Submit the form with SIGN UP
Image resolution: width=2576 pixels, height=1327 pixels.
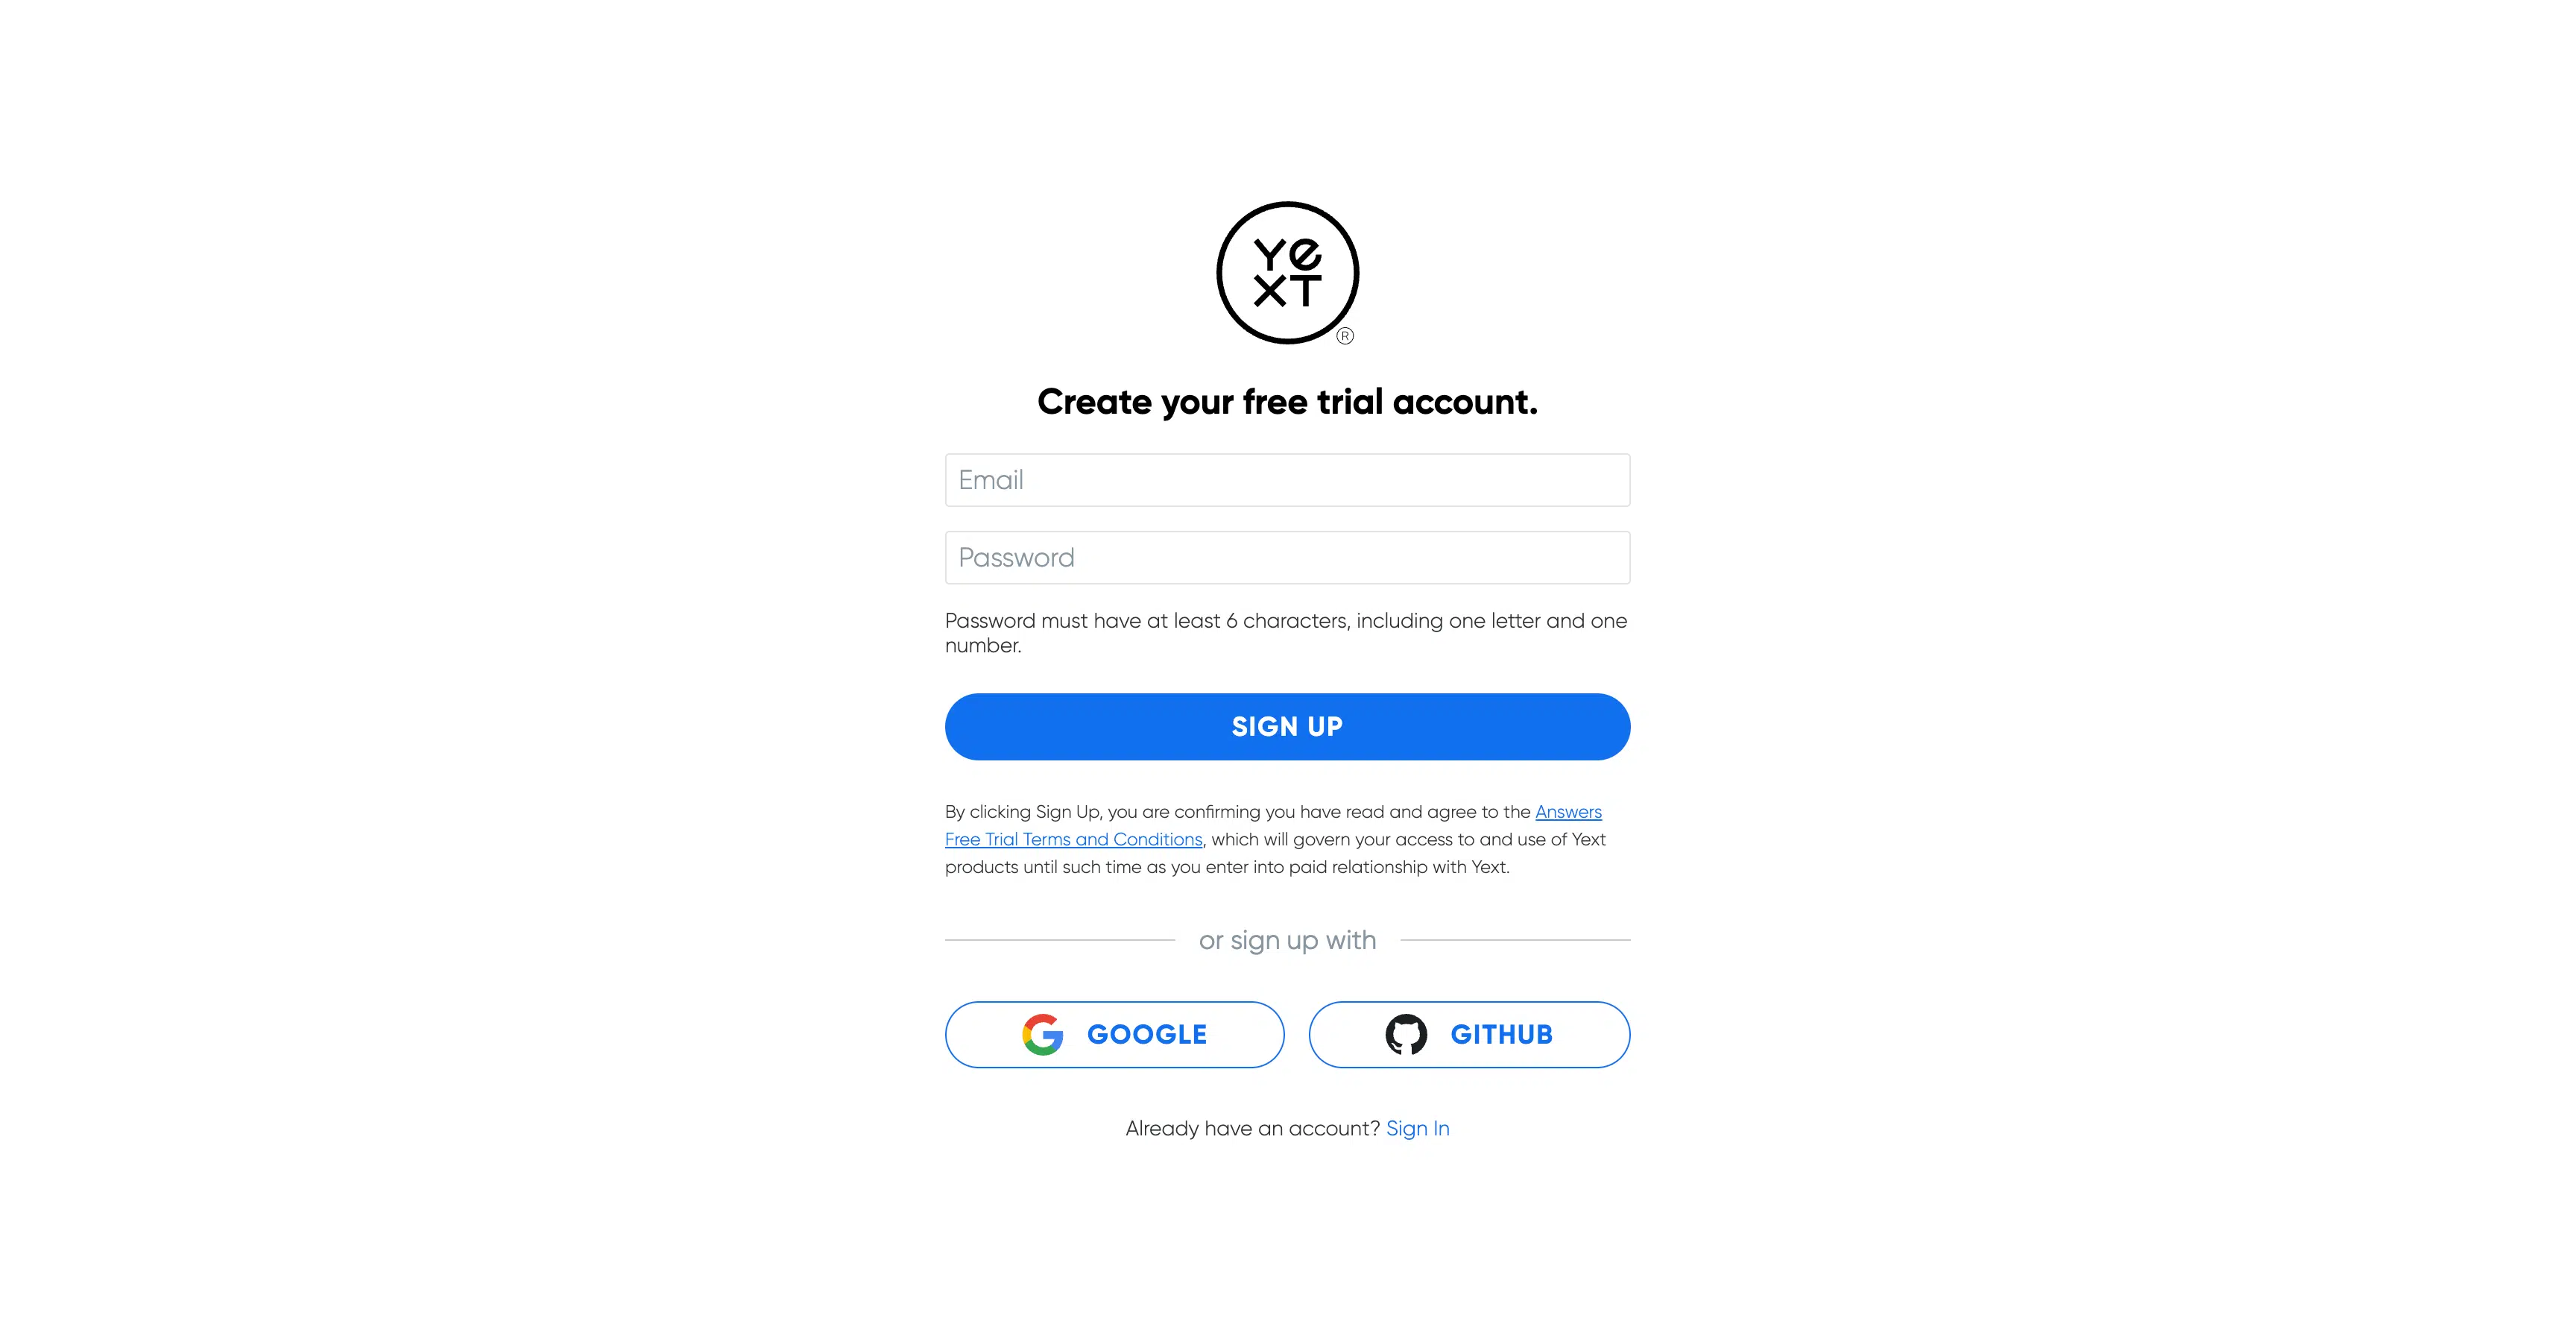(1287, 727)
